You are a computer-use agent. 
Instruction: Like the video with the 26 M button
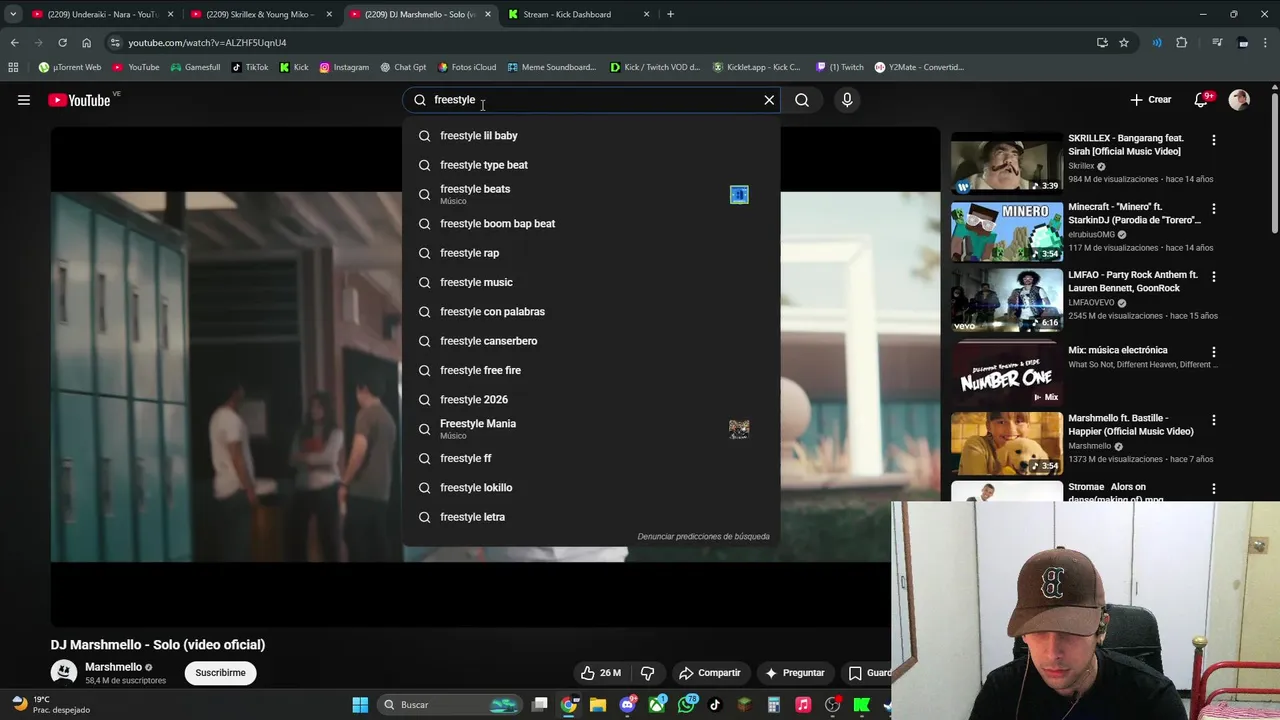[601, 673]
